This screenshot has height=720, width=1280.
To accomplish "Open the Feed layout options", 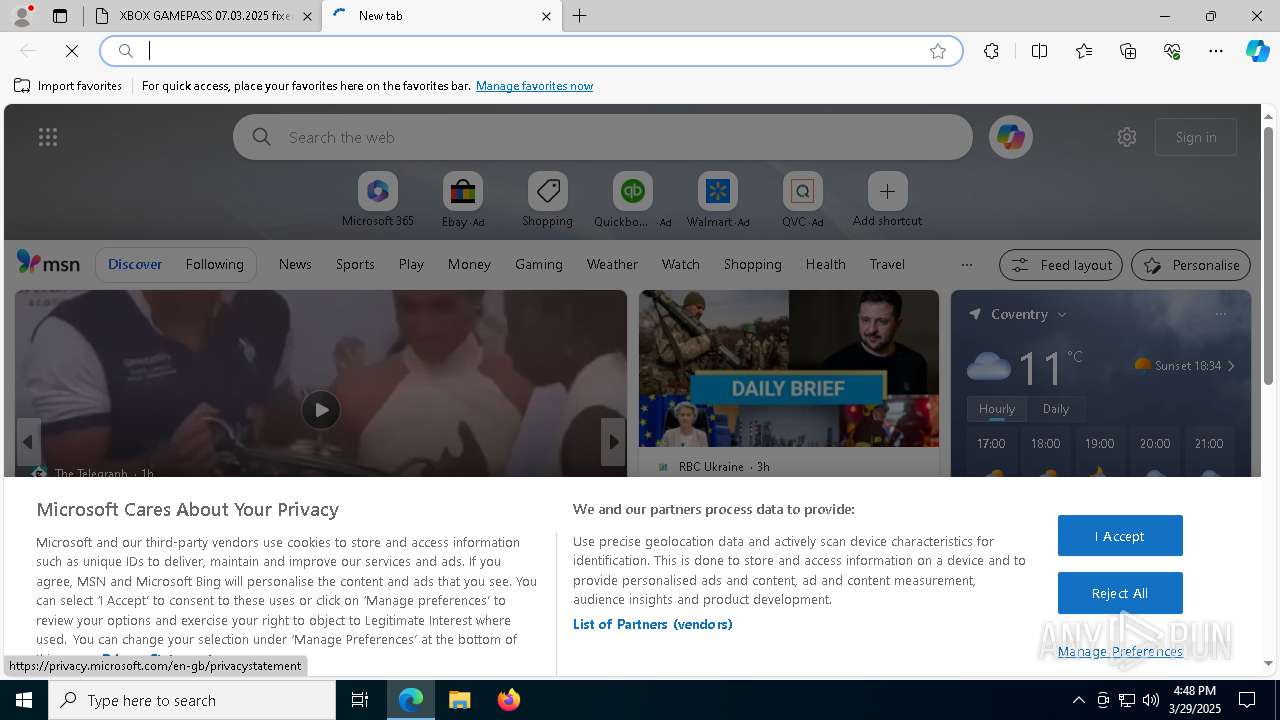I will pos(1061,265).
